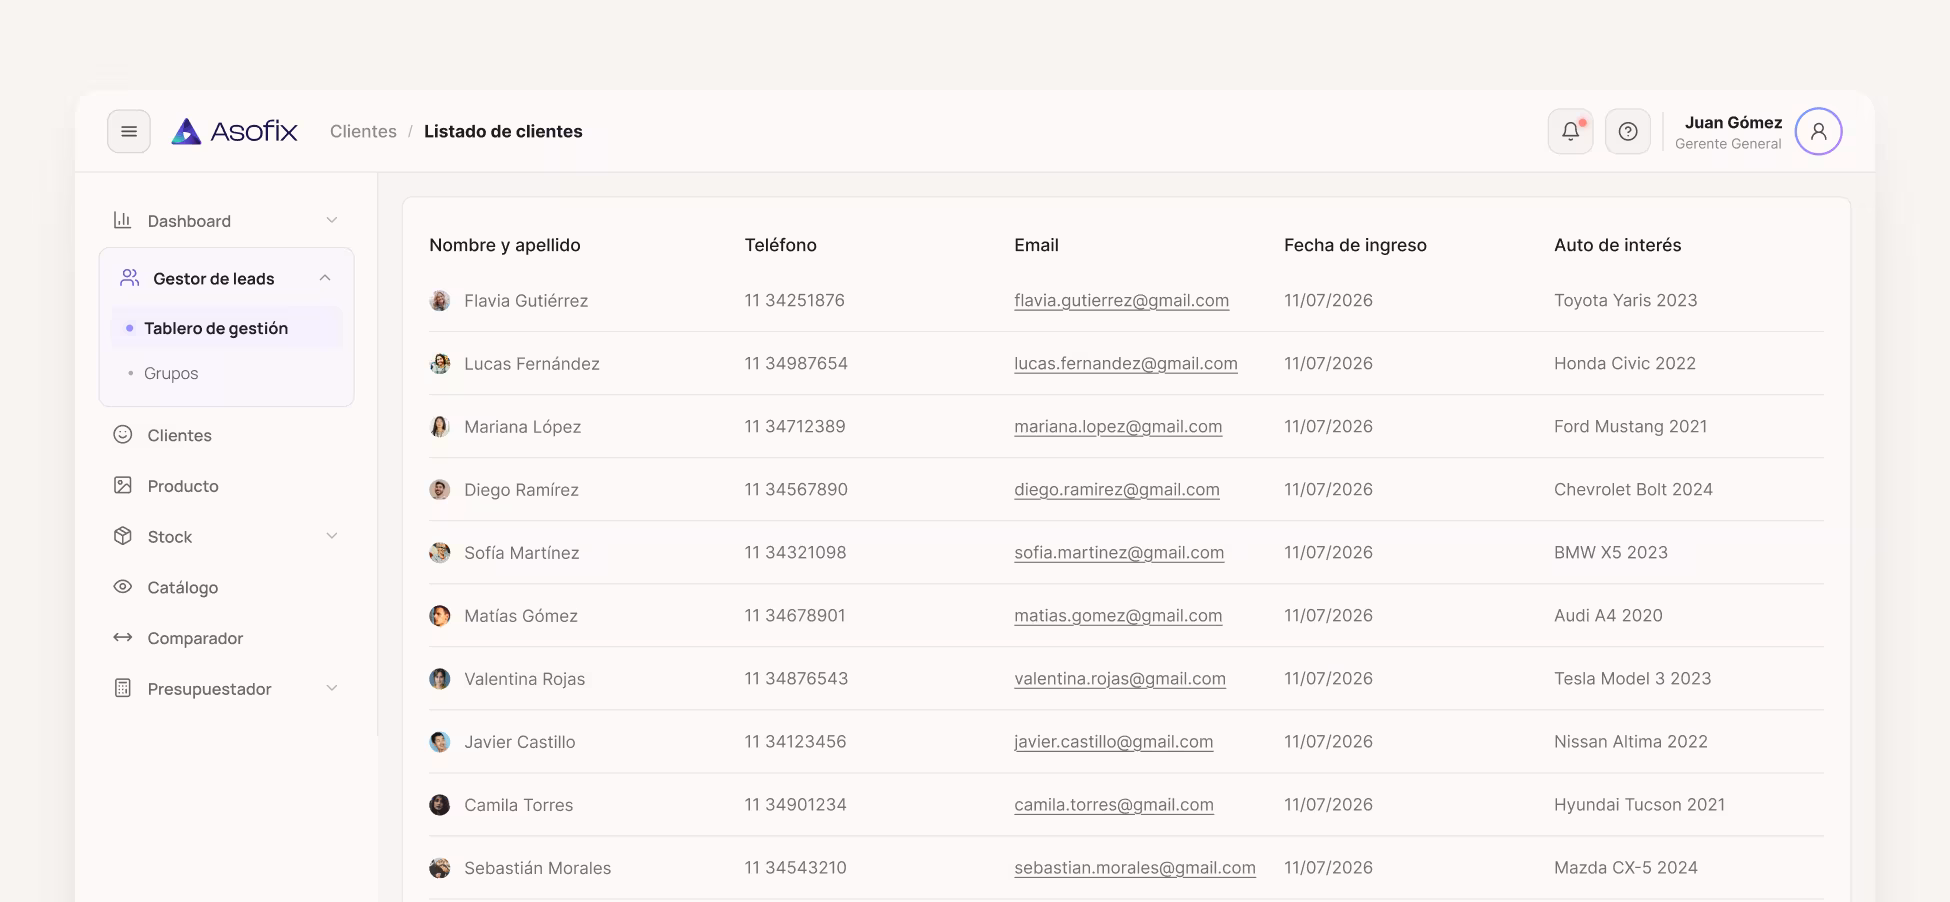
Task: Go to Clientes in sidebar
Action: tap(180, 435)
